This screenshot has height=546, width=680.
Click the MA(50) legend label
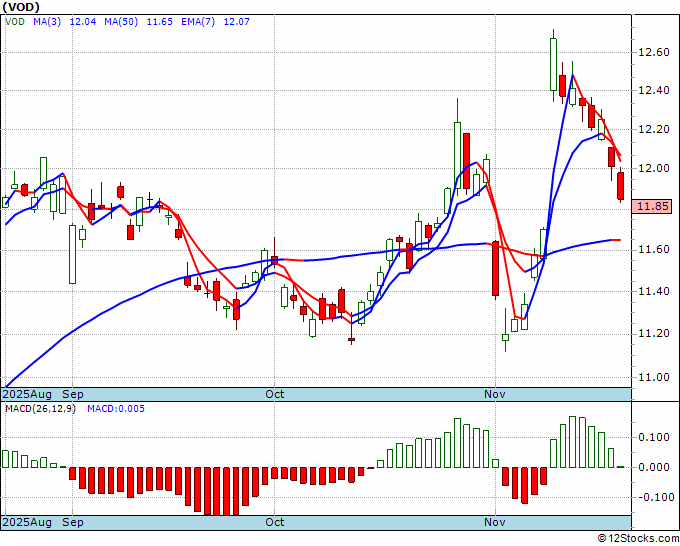(x=121, y=21)
